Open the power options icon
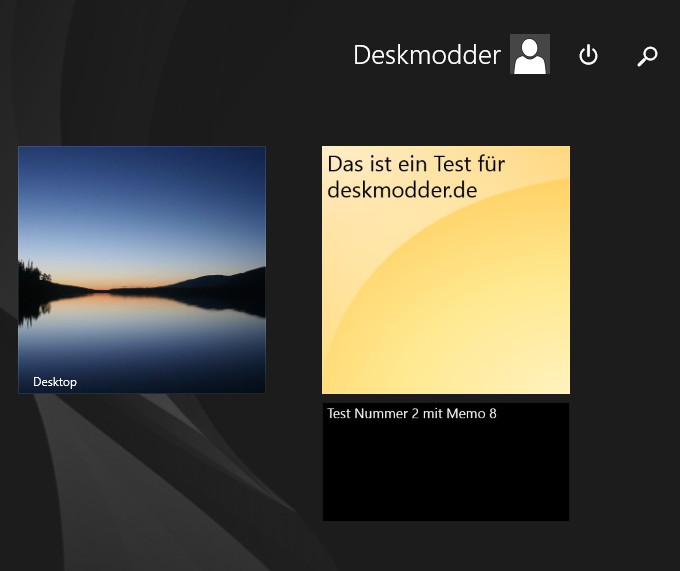This screenshot has height=571, width=680. pos(588,55)
